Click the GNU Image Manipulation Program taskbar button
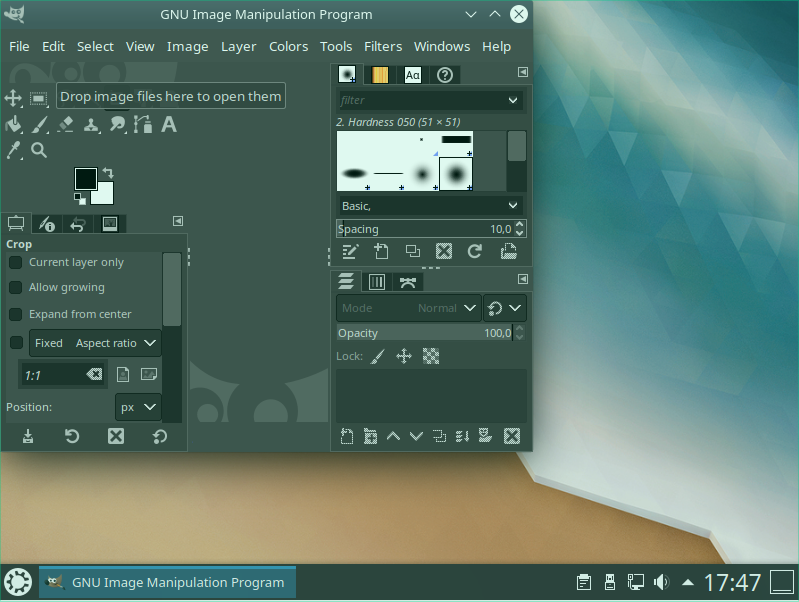The image size is (799, 602). pyautogui.click(x=168, y=582)
